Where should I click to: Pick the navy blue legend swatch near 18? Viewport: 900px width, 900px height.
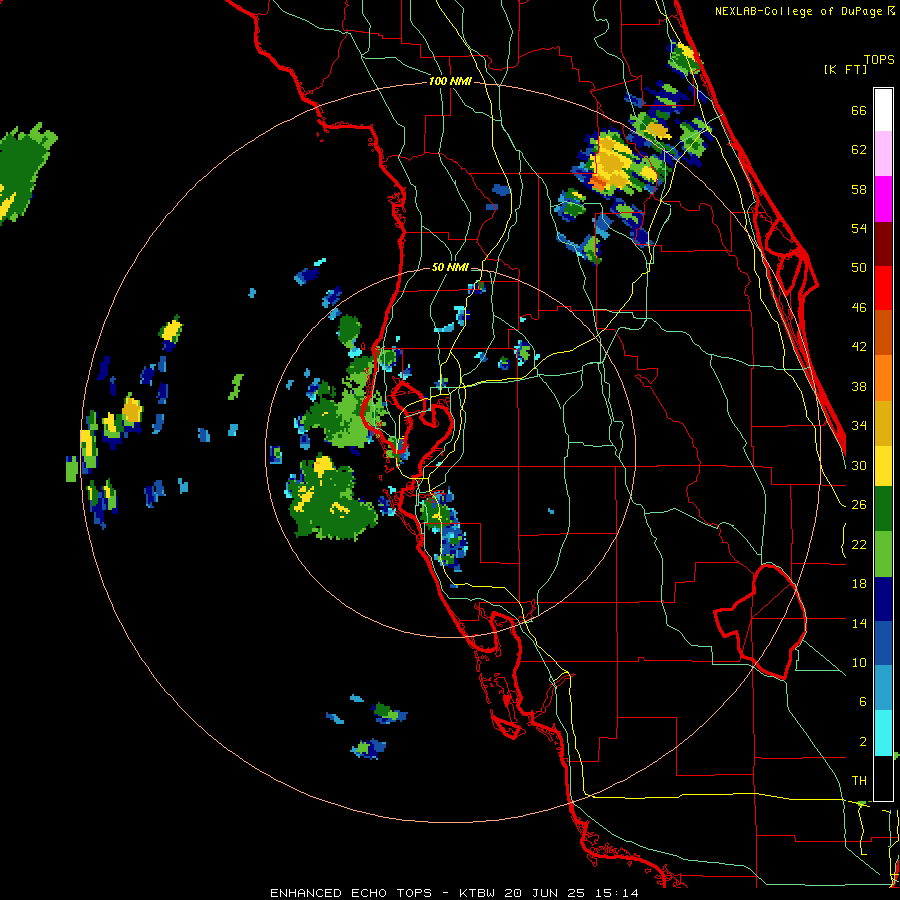click(x=883, y=599)
